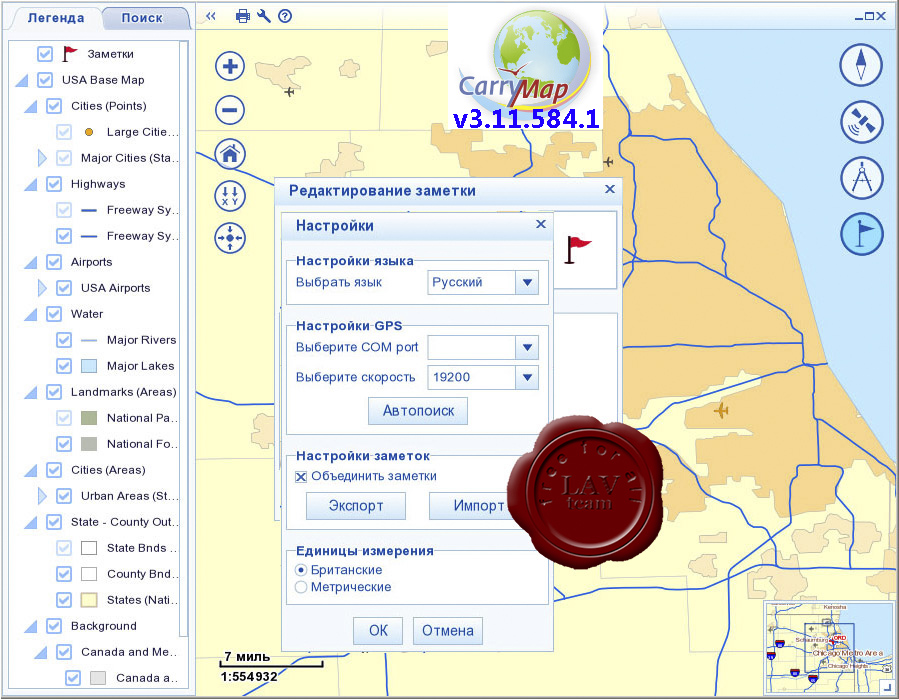Toggle the County Bnd layer checkbox
899x700 pixels.
pos(64,574)
